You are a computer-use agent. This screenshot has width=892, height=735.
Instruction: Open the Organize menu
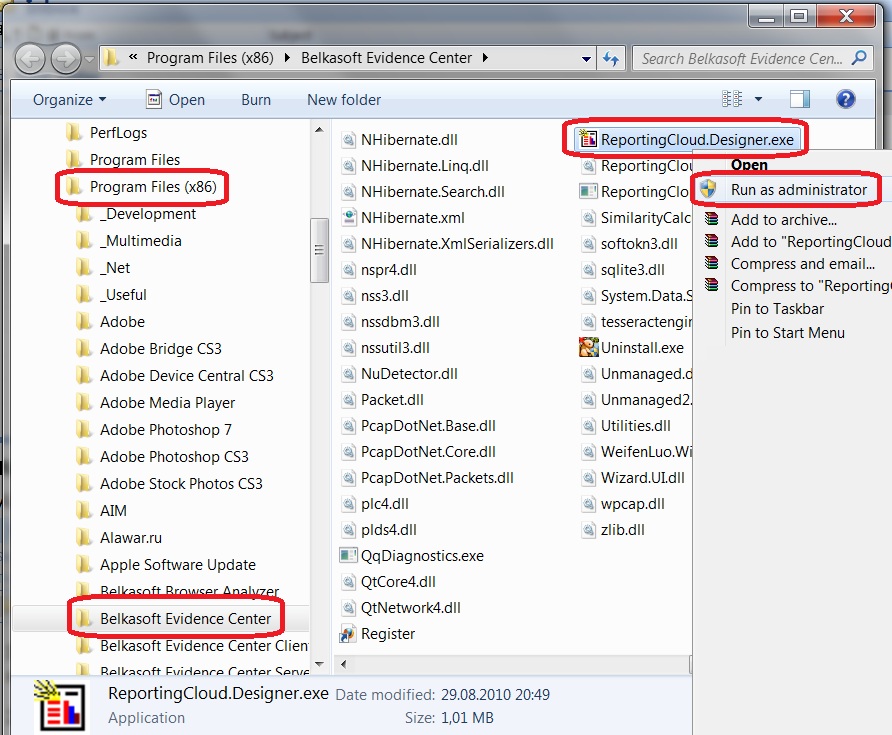click(x=69, y=100)
